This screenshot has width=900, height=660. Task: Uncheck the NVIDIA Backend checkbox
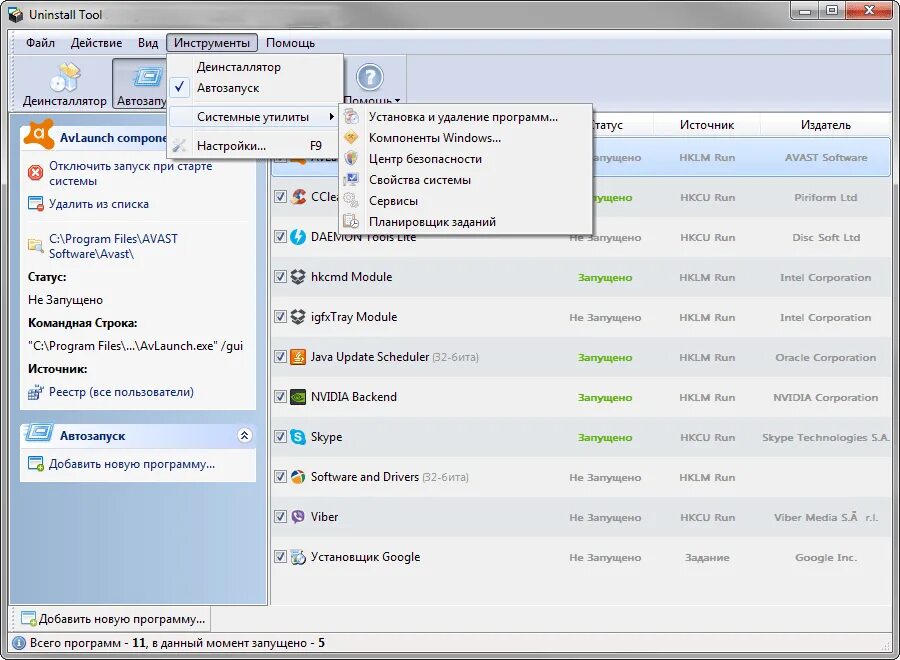click(280, 397)
